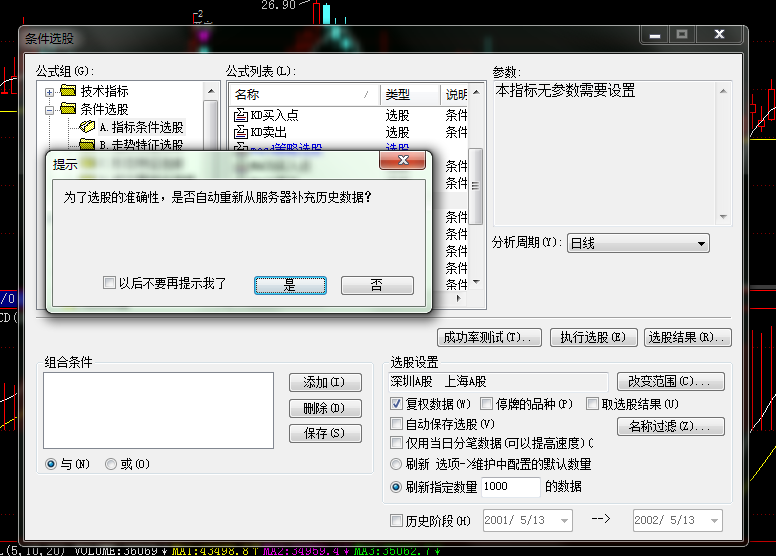The image size is (776, 556).
Task: Open 选股结果(R) results
Action: (x=687, y=338)
